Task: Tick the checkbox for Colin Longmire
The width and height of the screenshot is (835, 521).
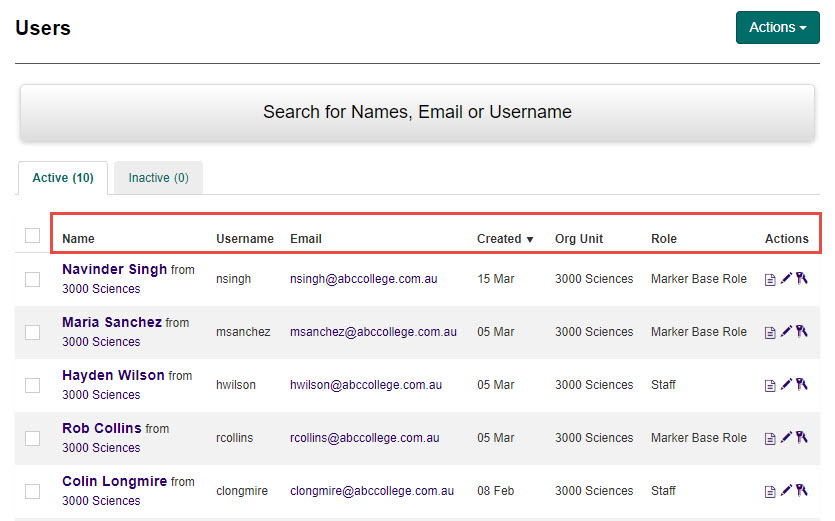Action: coord(32,491)
